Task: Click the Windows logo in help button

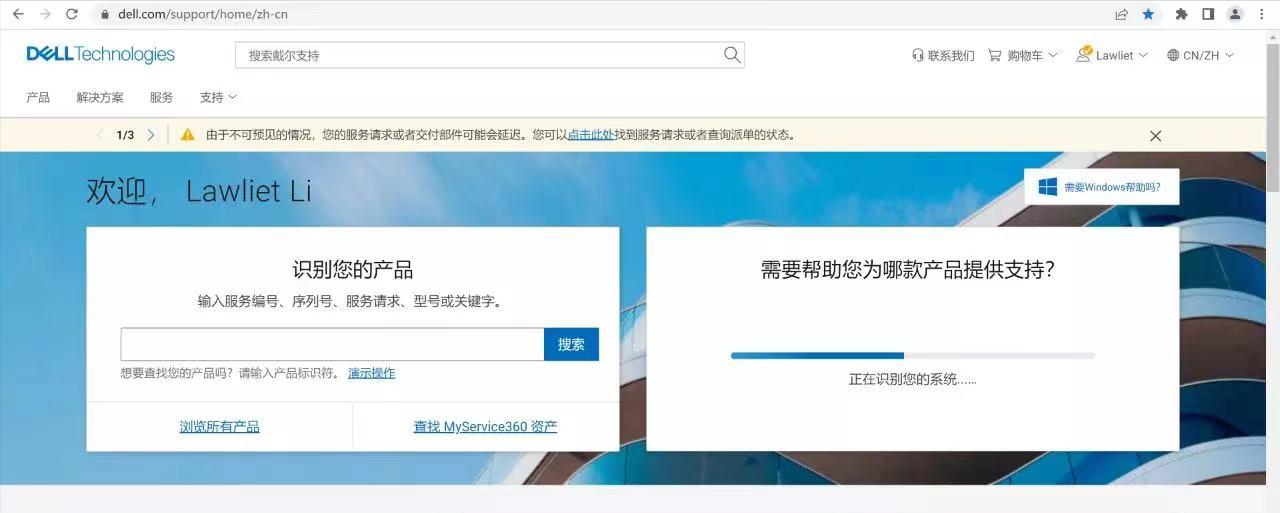Action: pyautogui.click(x=1047, y=187)
